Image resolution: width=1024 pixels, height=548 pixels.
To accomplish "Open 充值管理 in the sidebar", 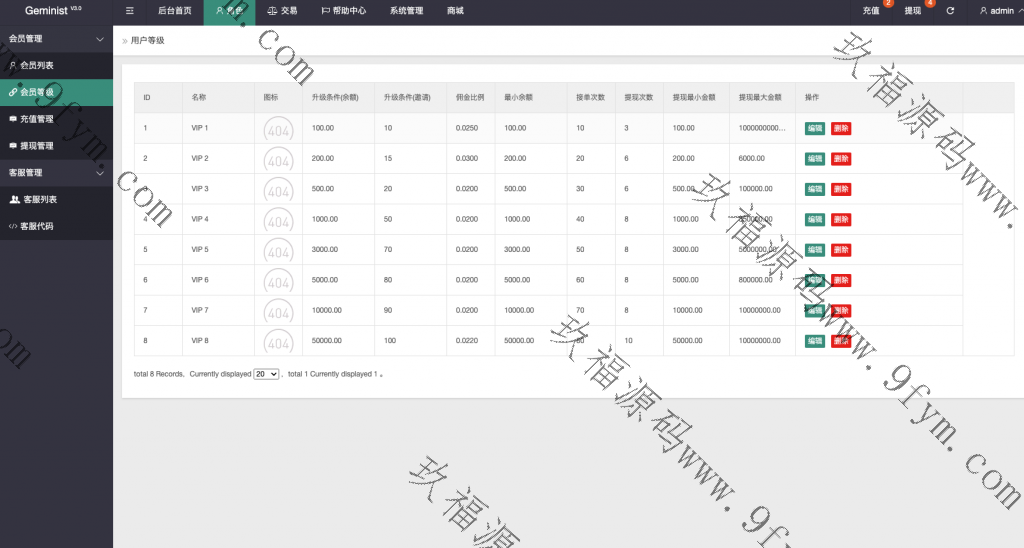I will (x=37, y=119).
